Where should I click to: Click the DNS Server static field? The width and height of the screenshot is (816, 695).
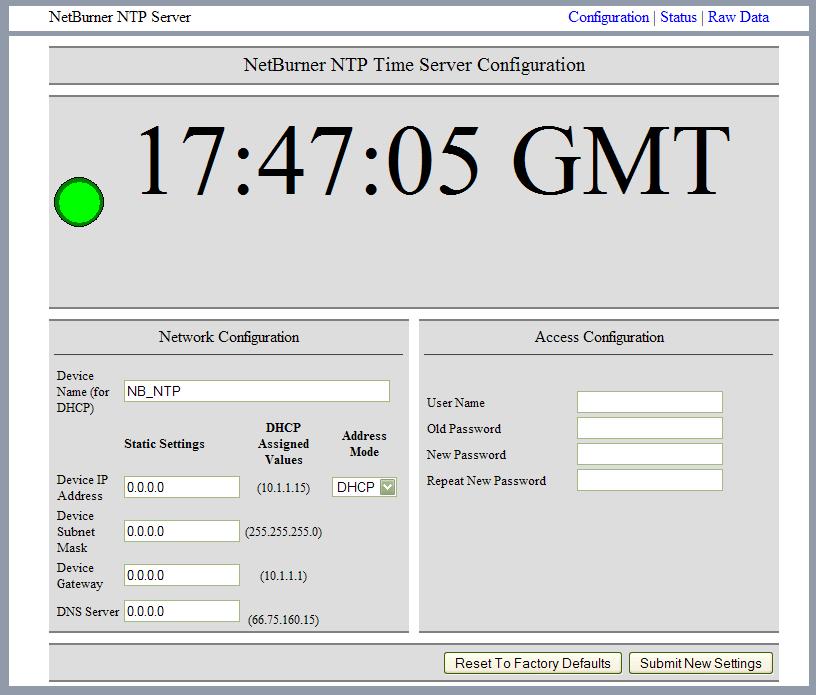tap(182, 611)
